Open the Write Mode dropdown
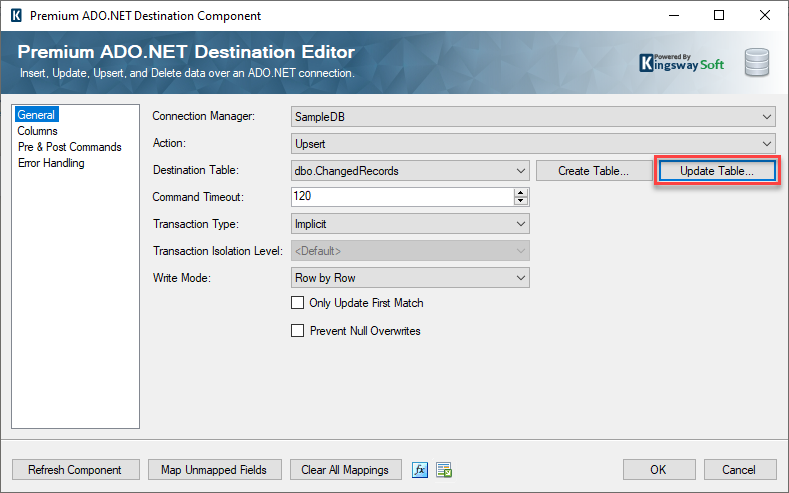The image size is (789, 493). click(410, 278)
